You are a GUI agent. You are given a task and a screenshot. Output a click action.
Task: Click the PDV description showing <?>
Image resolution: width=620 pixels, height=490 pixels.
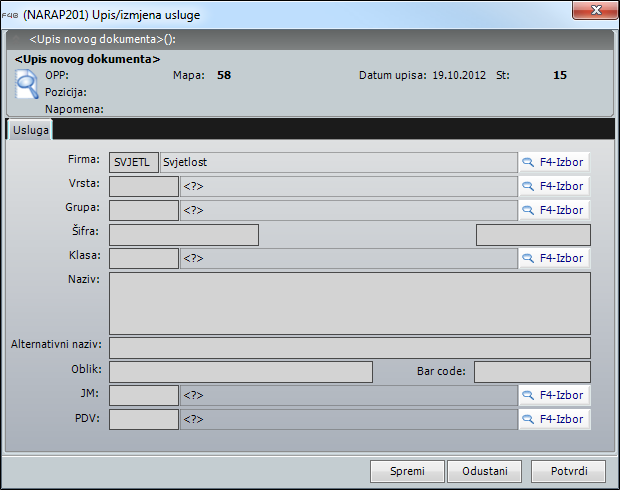tap(349, 419)
